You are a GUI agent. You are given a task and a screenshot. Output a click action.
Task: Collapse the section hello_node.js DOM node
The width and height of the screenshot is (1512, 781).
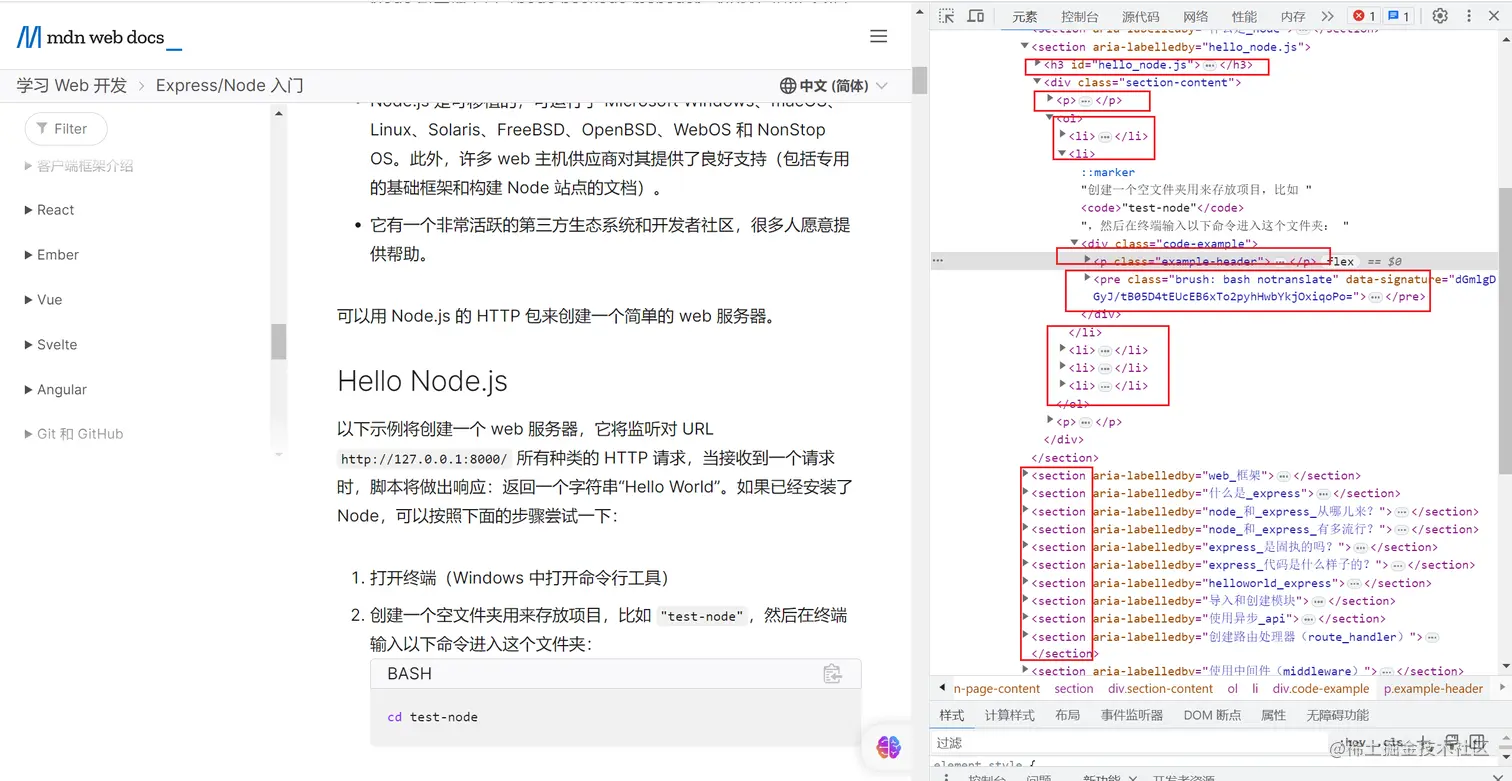coord(1024,46)
